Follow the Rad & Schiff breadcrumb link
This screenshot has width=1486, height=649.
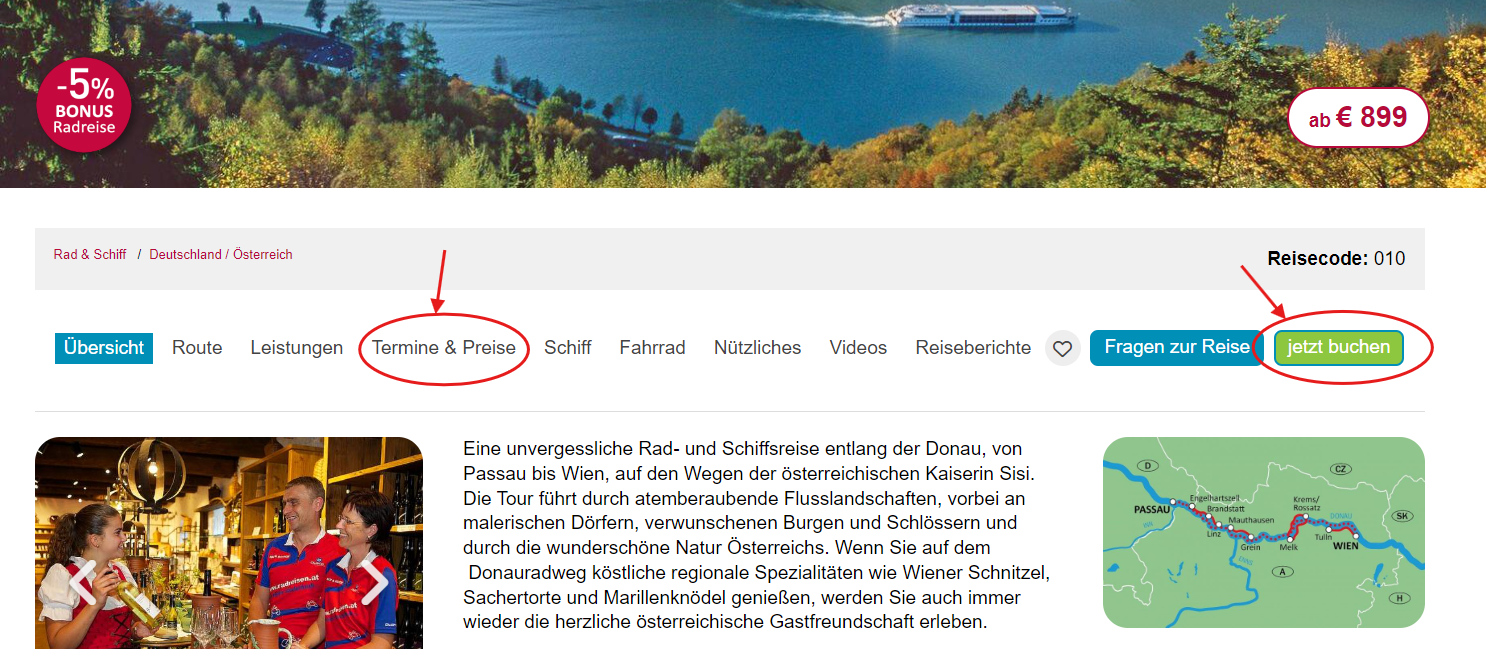90,255
